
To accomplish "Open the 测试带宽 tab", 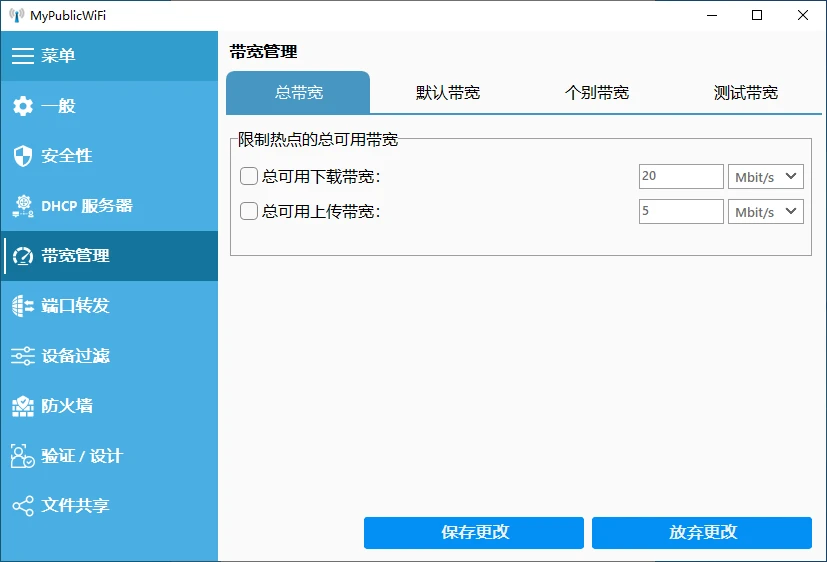I will [x=746, y=93].
